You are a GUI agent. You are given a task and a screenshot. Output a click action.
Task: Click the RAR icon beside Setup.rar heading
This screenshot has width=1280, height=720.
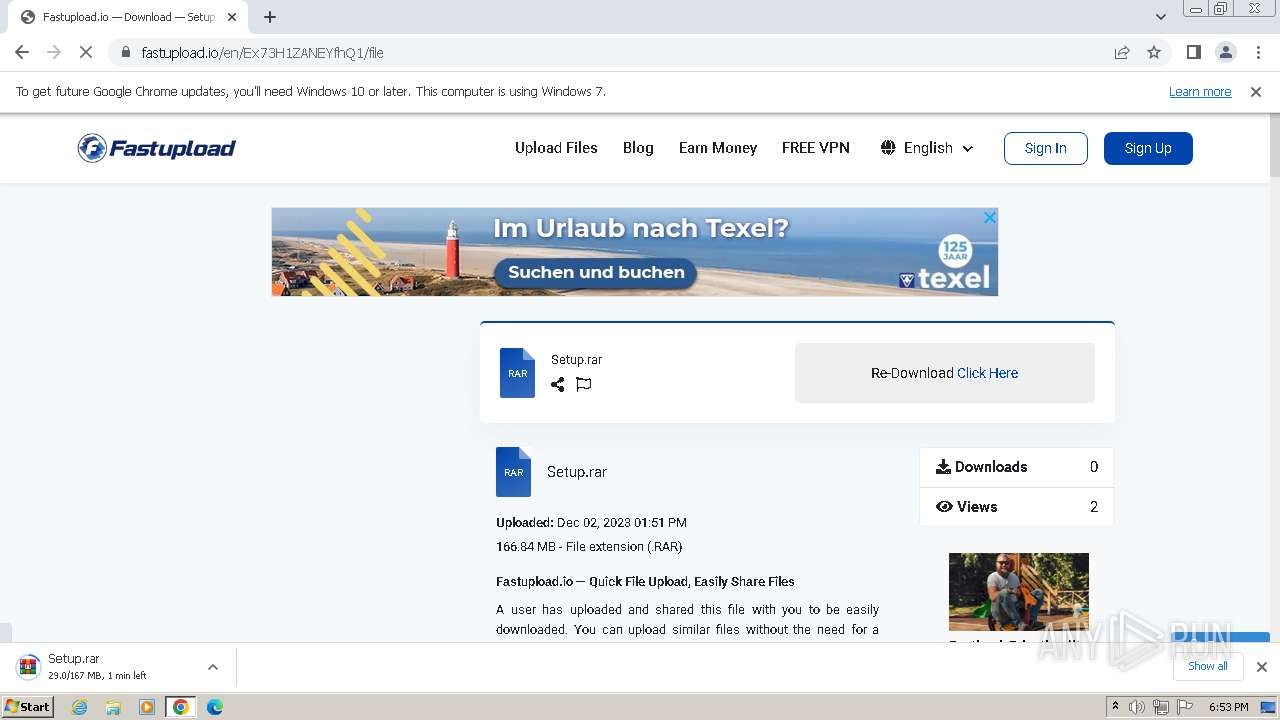pos(513,472)
